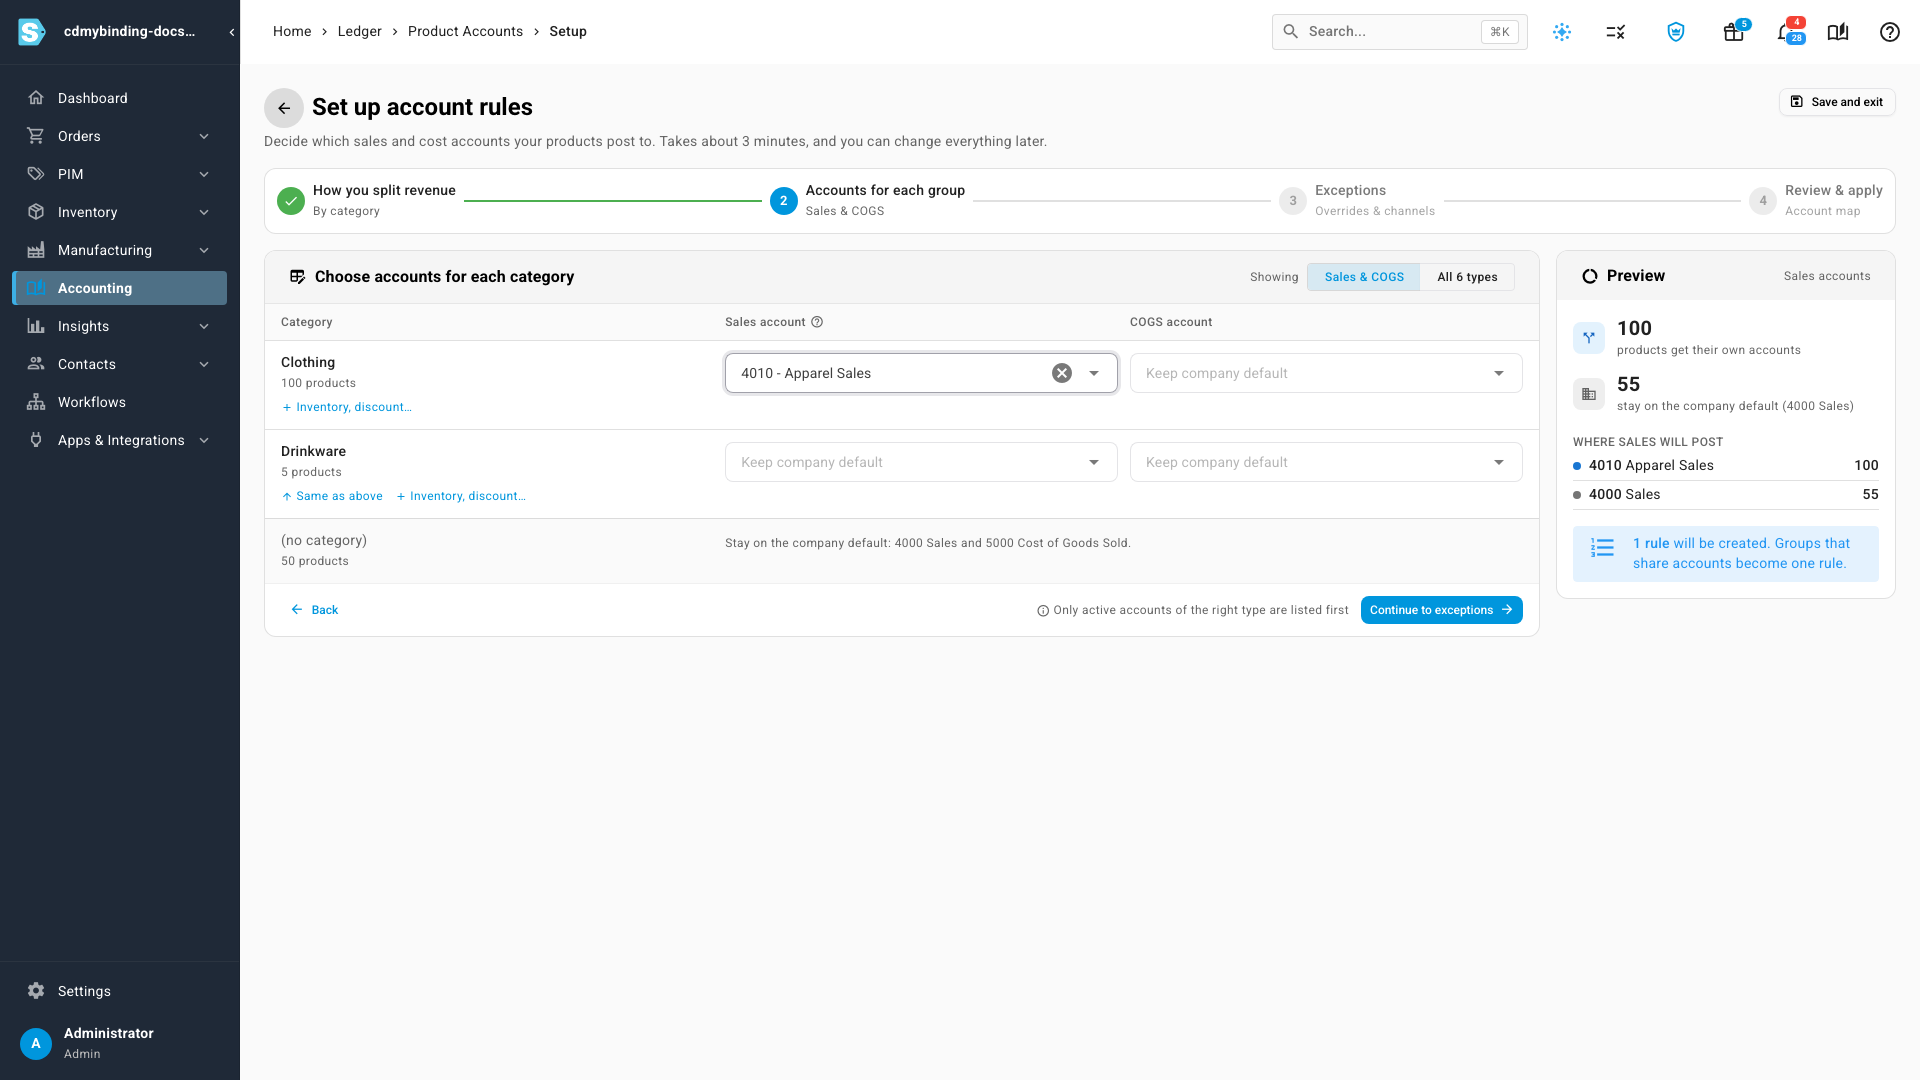Go to Dashboard in the sidebar
This screenshot has height=1080, width=1920.
tap(120, 98)
